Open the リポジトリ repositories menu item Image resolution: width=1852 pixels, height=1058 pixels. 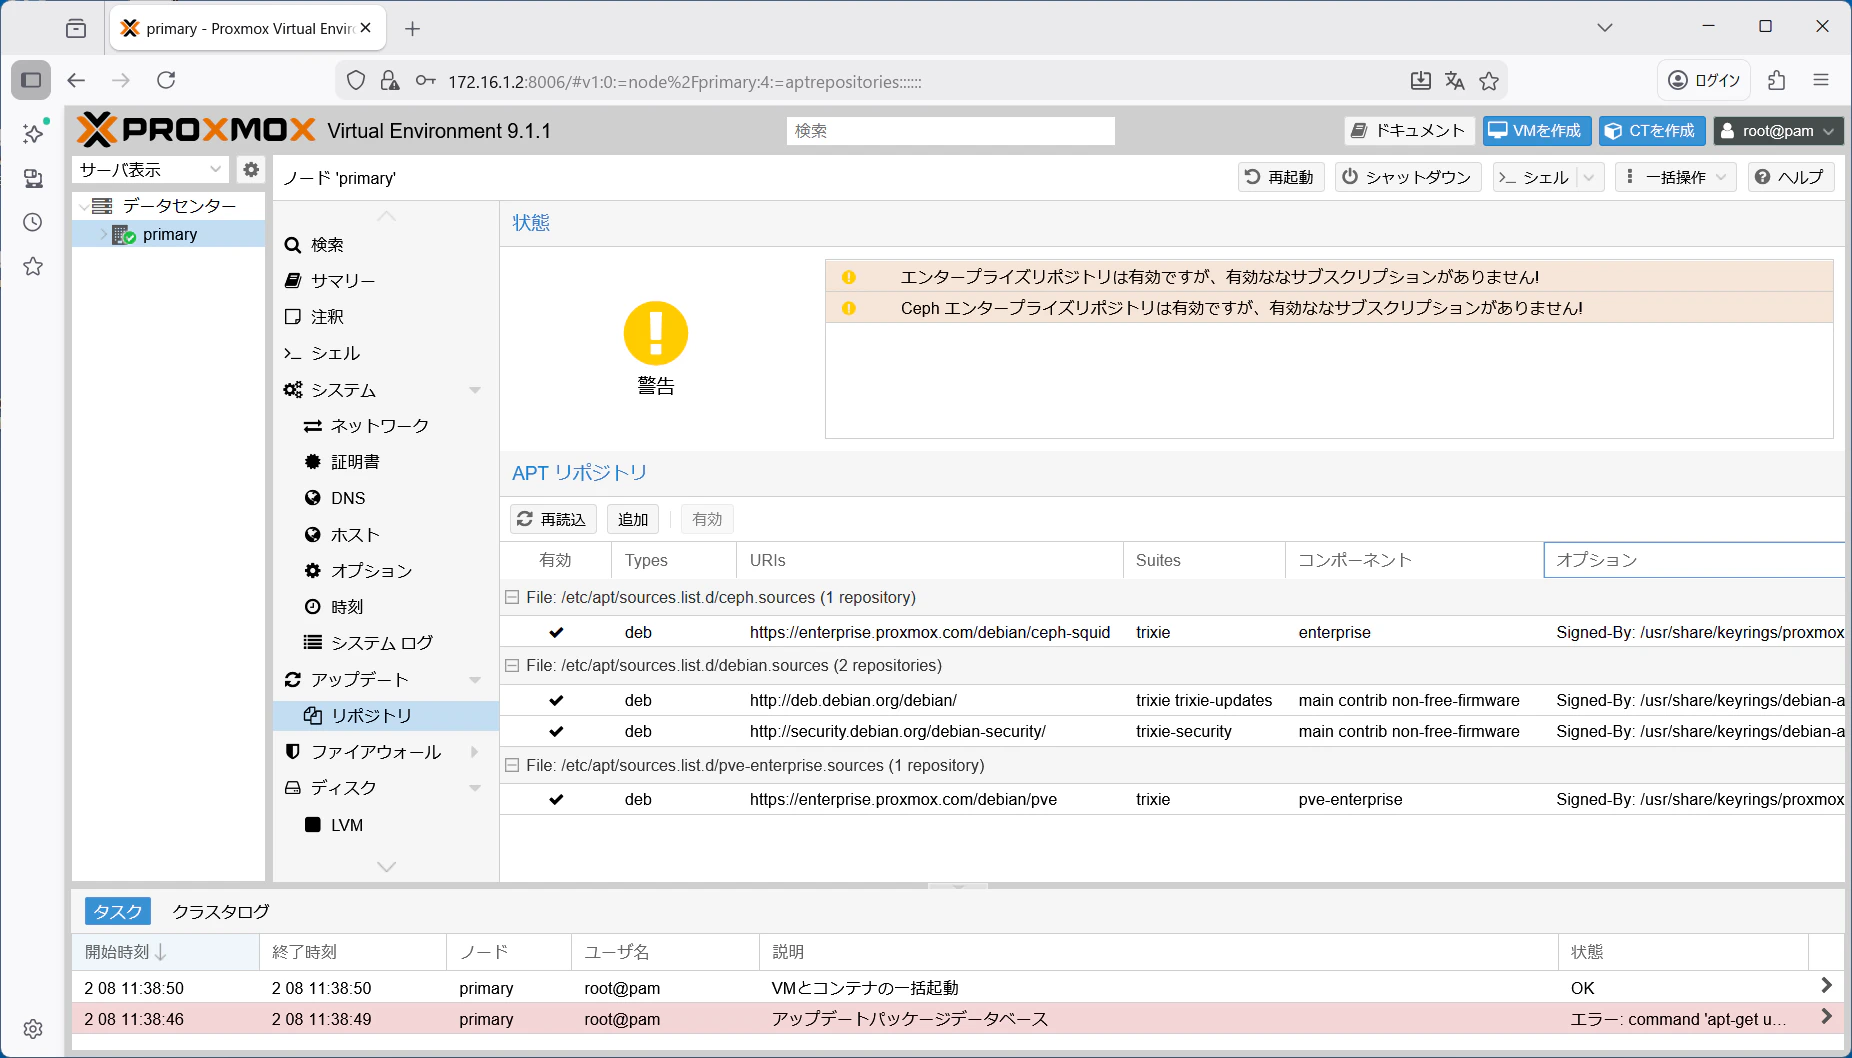[x=386, y=716]
